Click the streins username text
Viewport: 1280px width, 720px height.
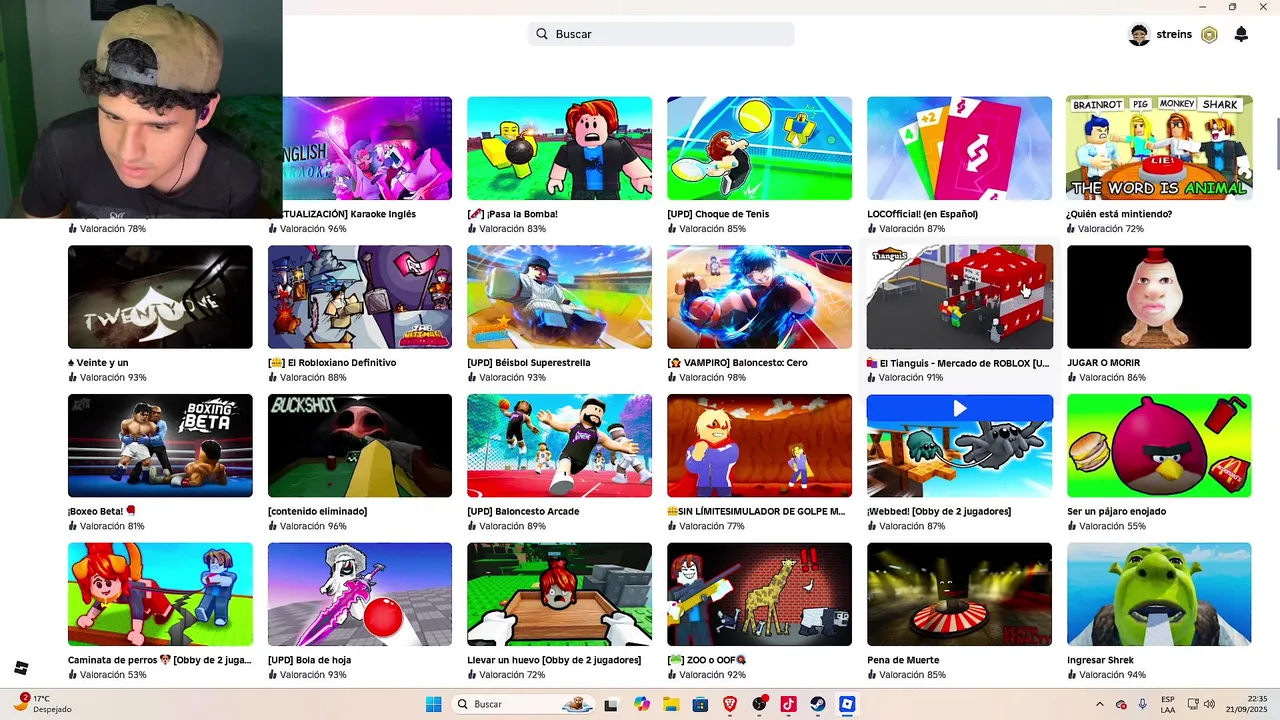(1174, 35)
